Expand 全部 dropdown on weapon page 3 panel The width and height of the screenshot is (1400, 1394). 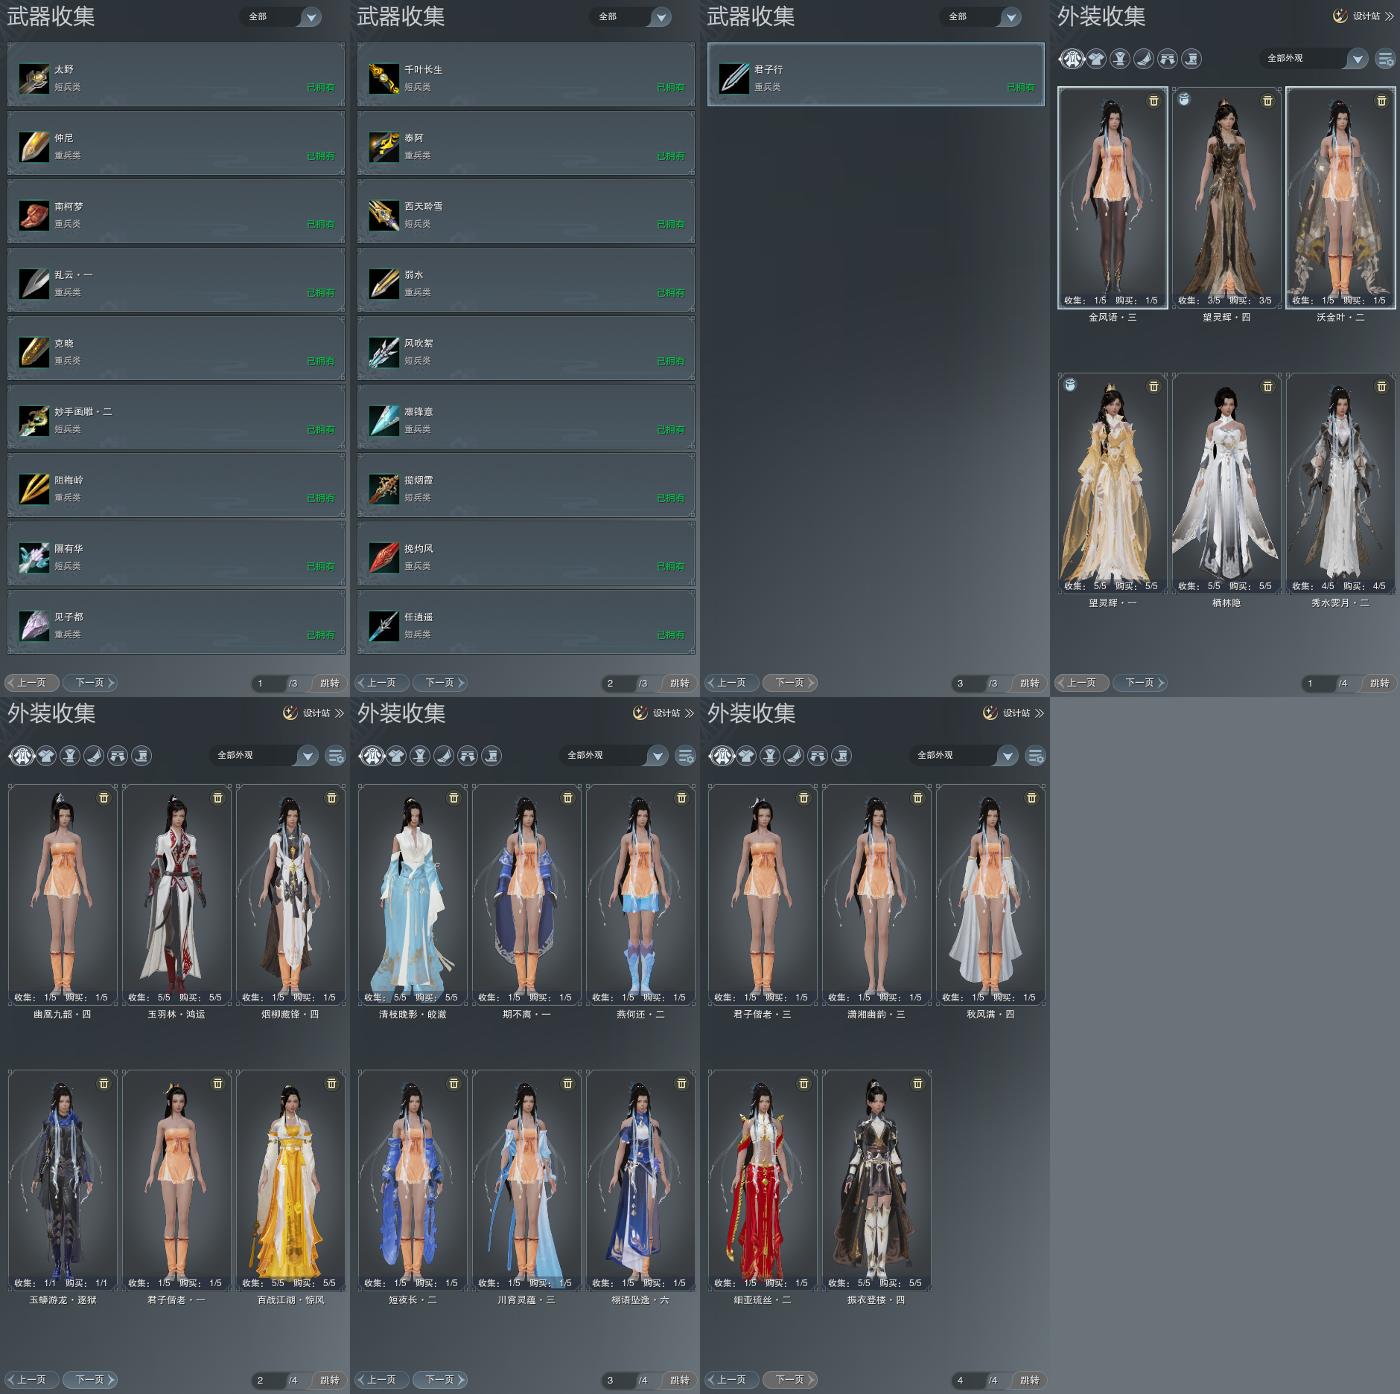980,17
